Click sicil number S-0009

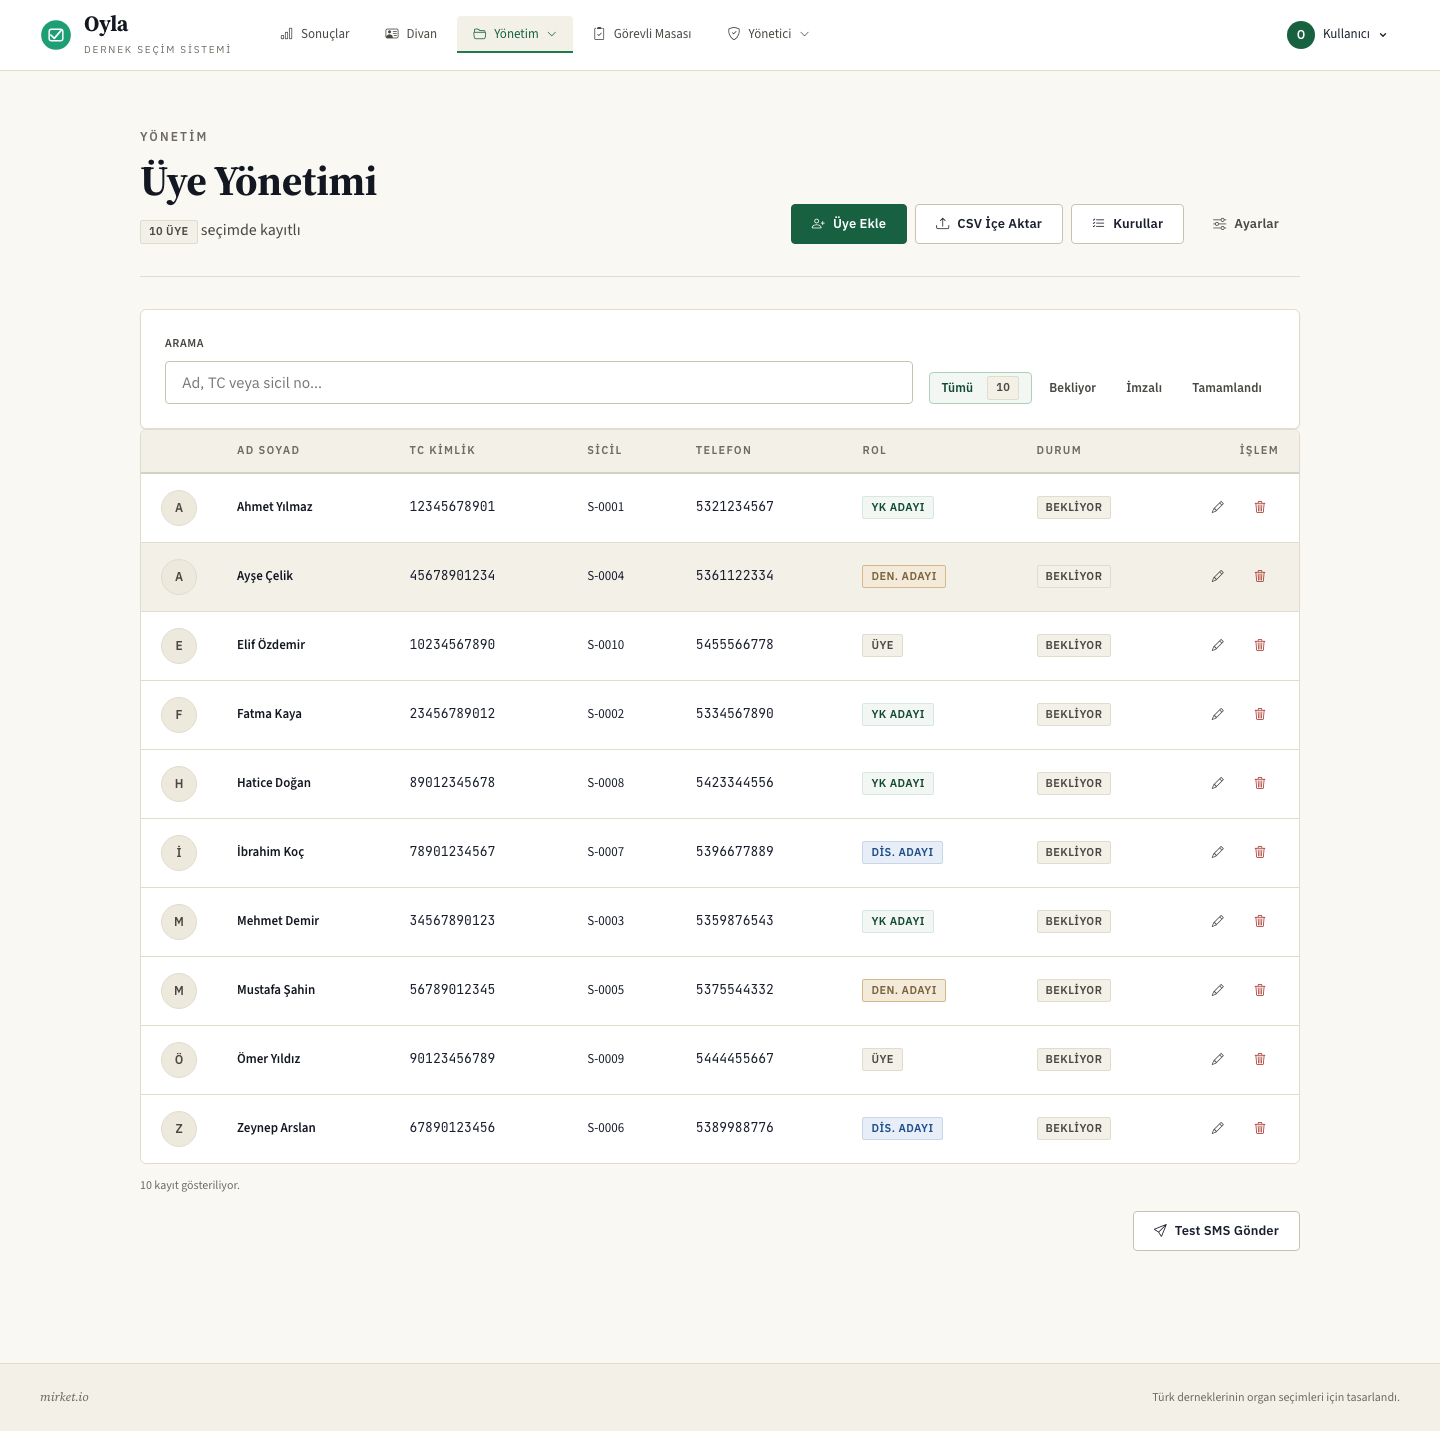605,1059
